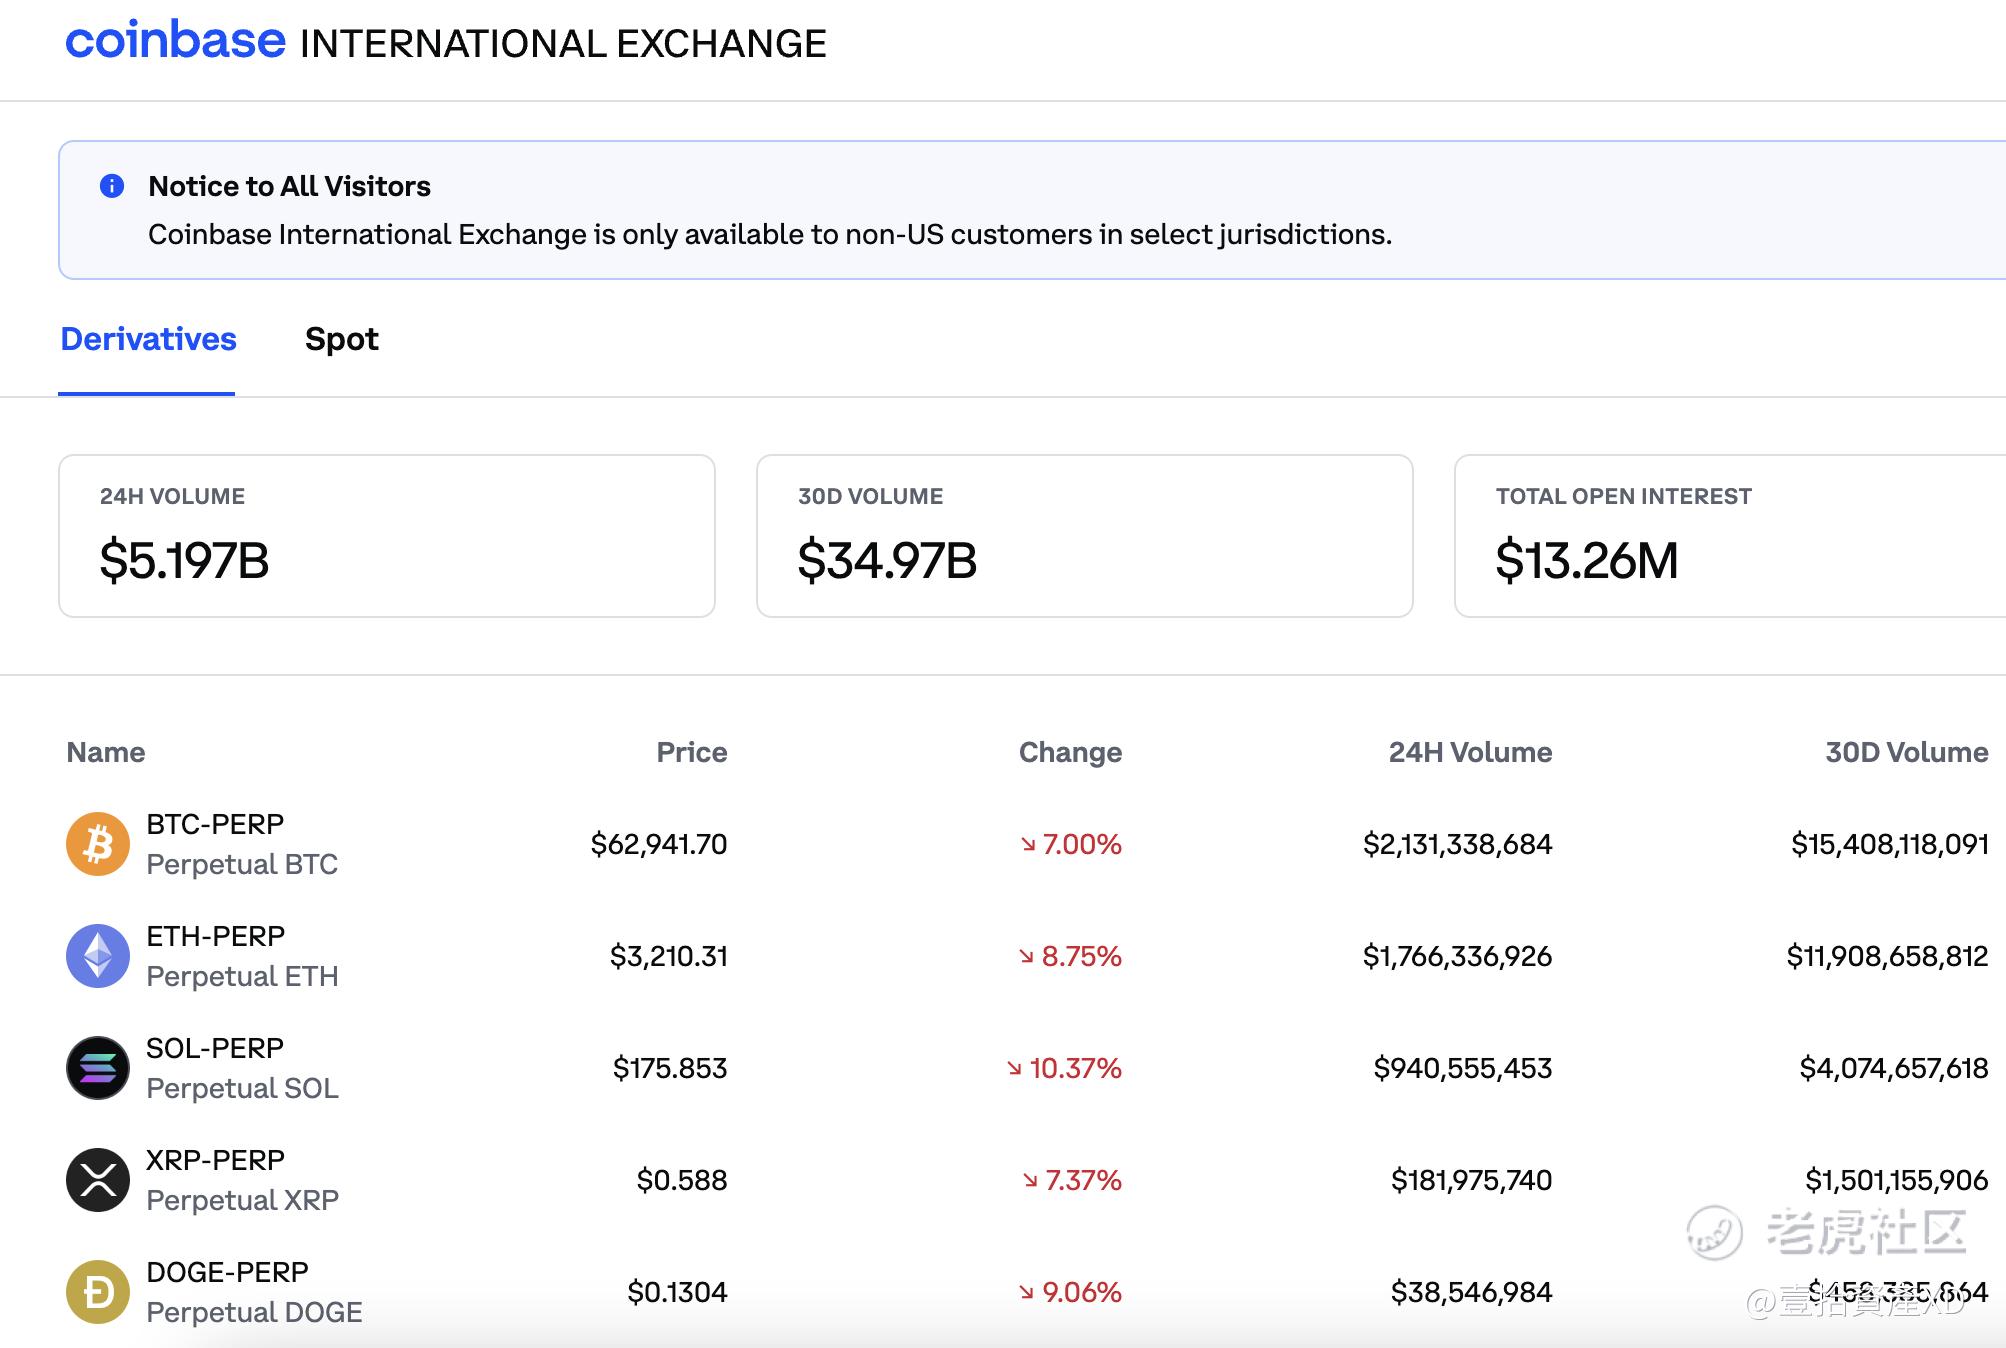Click 24H volume $181,975,740
The height and width of the screenshot is (1348, 2006).
[x=1472, y=1180]
